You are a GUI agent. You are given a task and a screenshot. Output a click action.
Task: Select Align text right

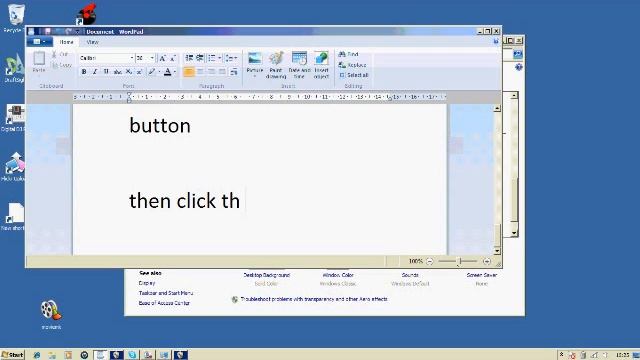[x=211, y=72]
